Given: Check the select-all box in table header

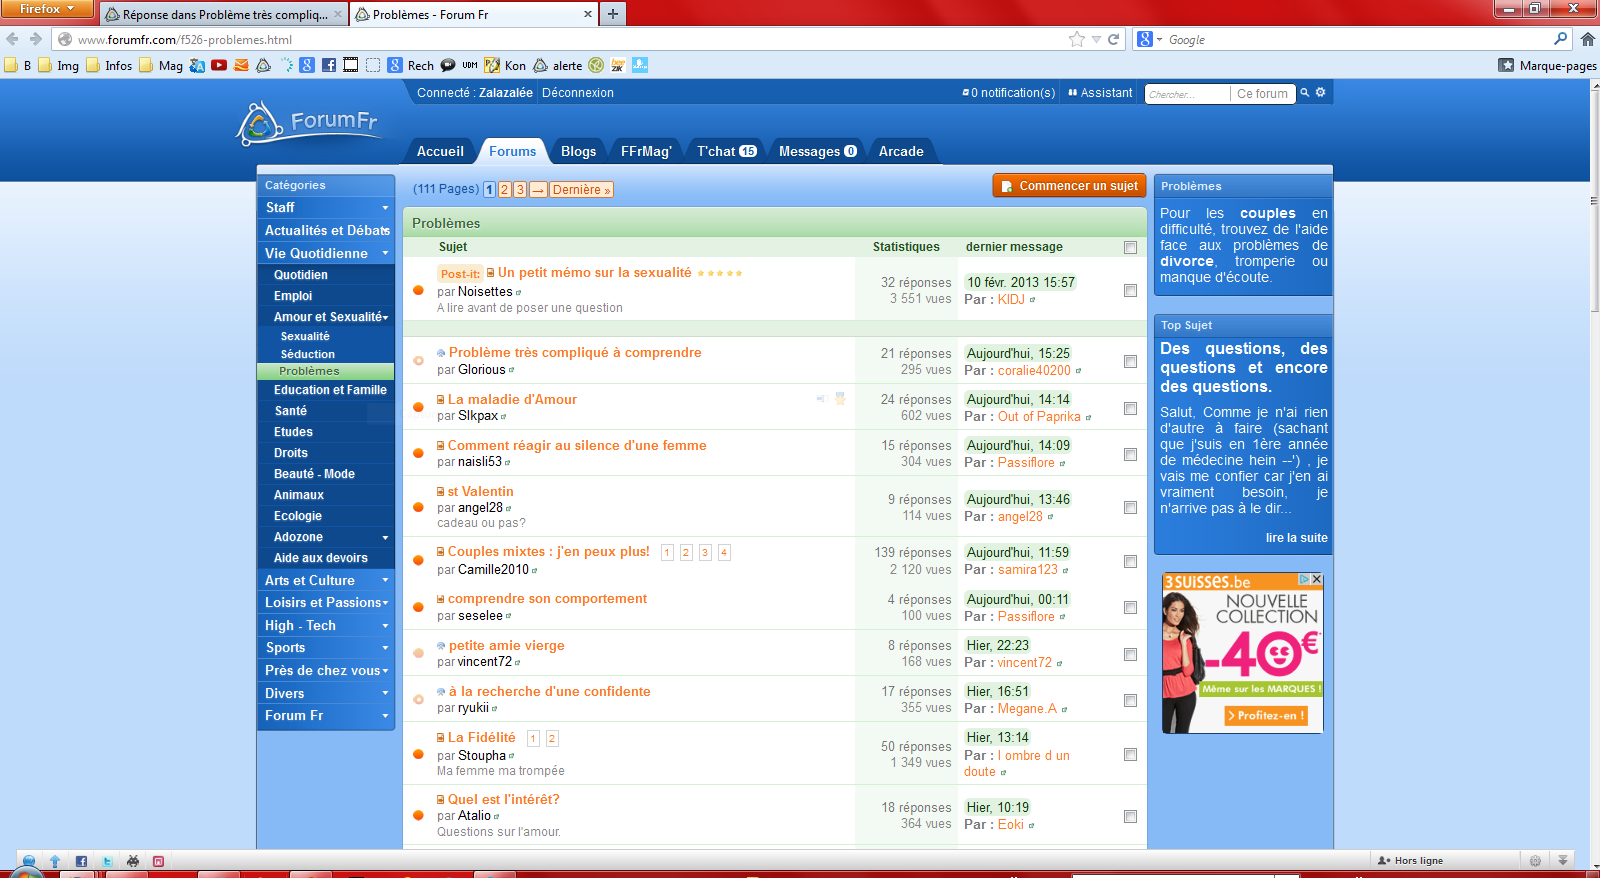Looking at the screenshot, I should tap(1130, 247).
